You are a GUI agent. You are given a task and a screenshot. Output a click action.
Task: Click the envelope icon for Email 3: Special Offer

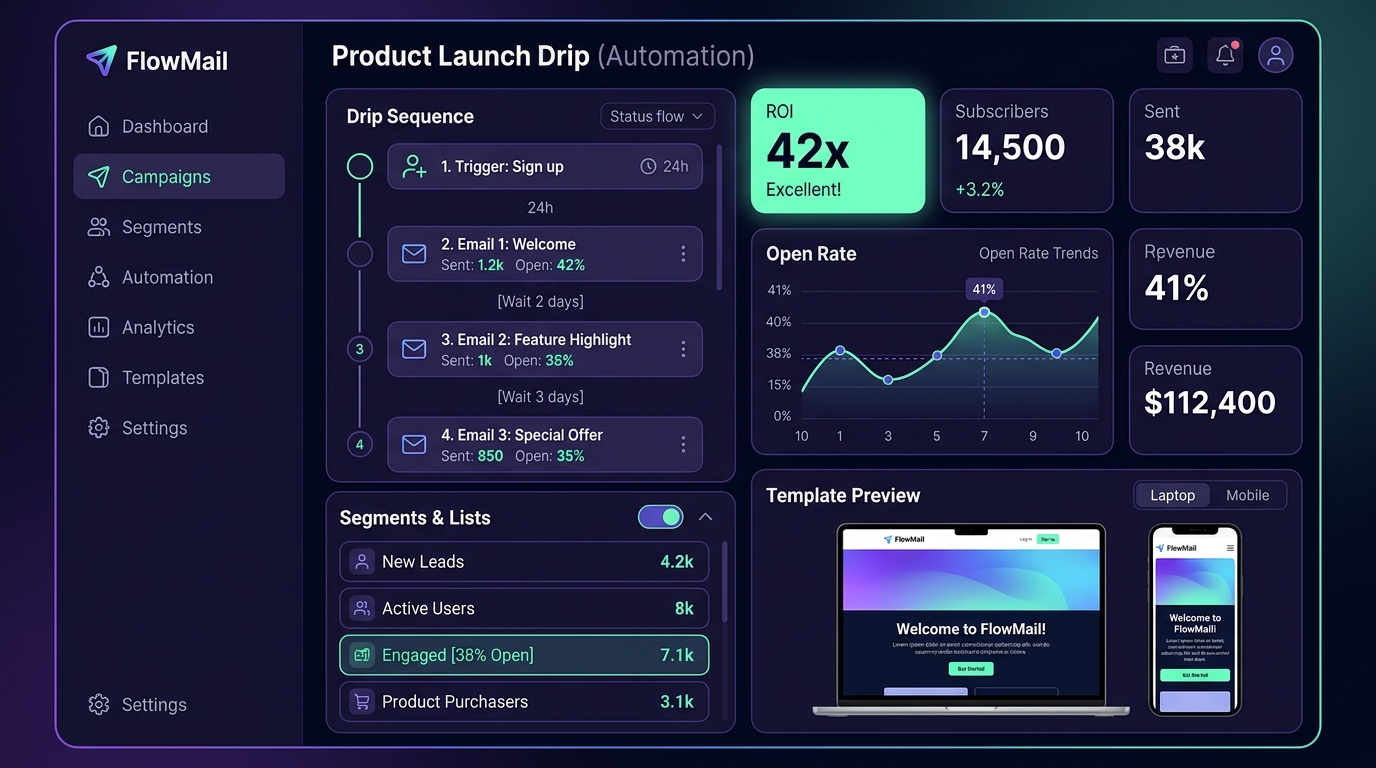click(414, 445)
